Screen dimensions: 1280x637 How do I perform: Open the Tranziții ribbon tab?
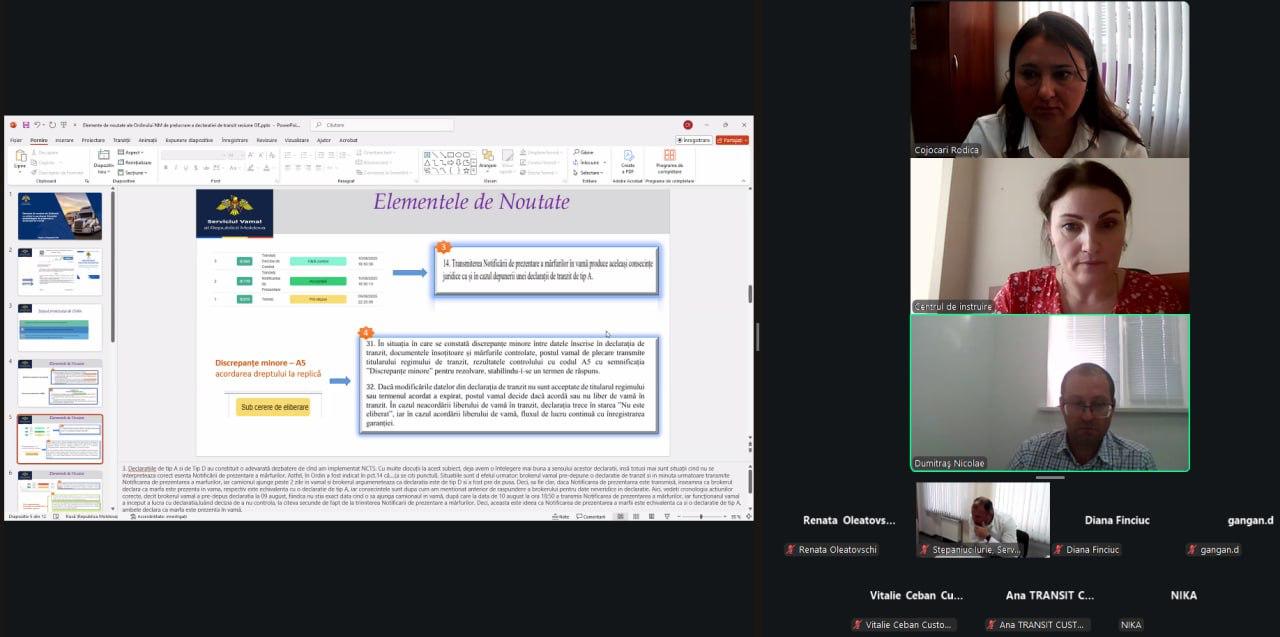(x=121, y=140)
